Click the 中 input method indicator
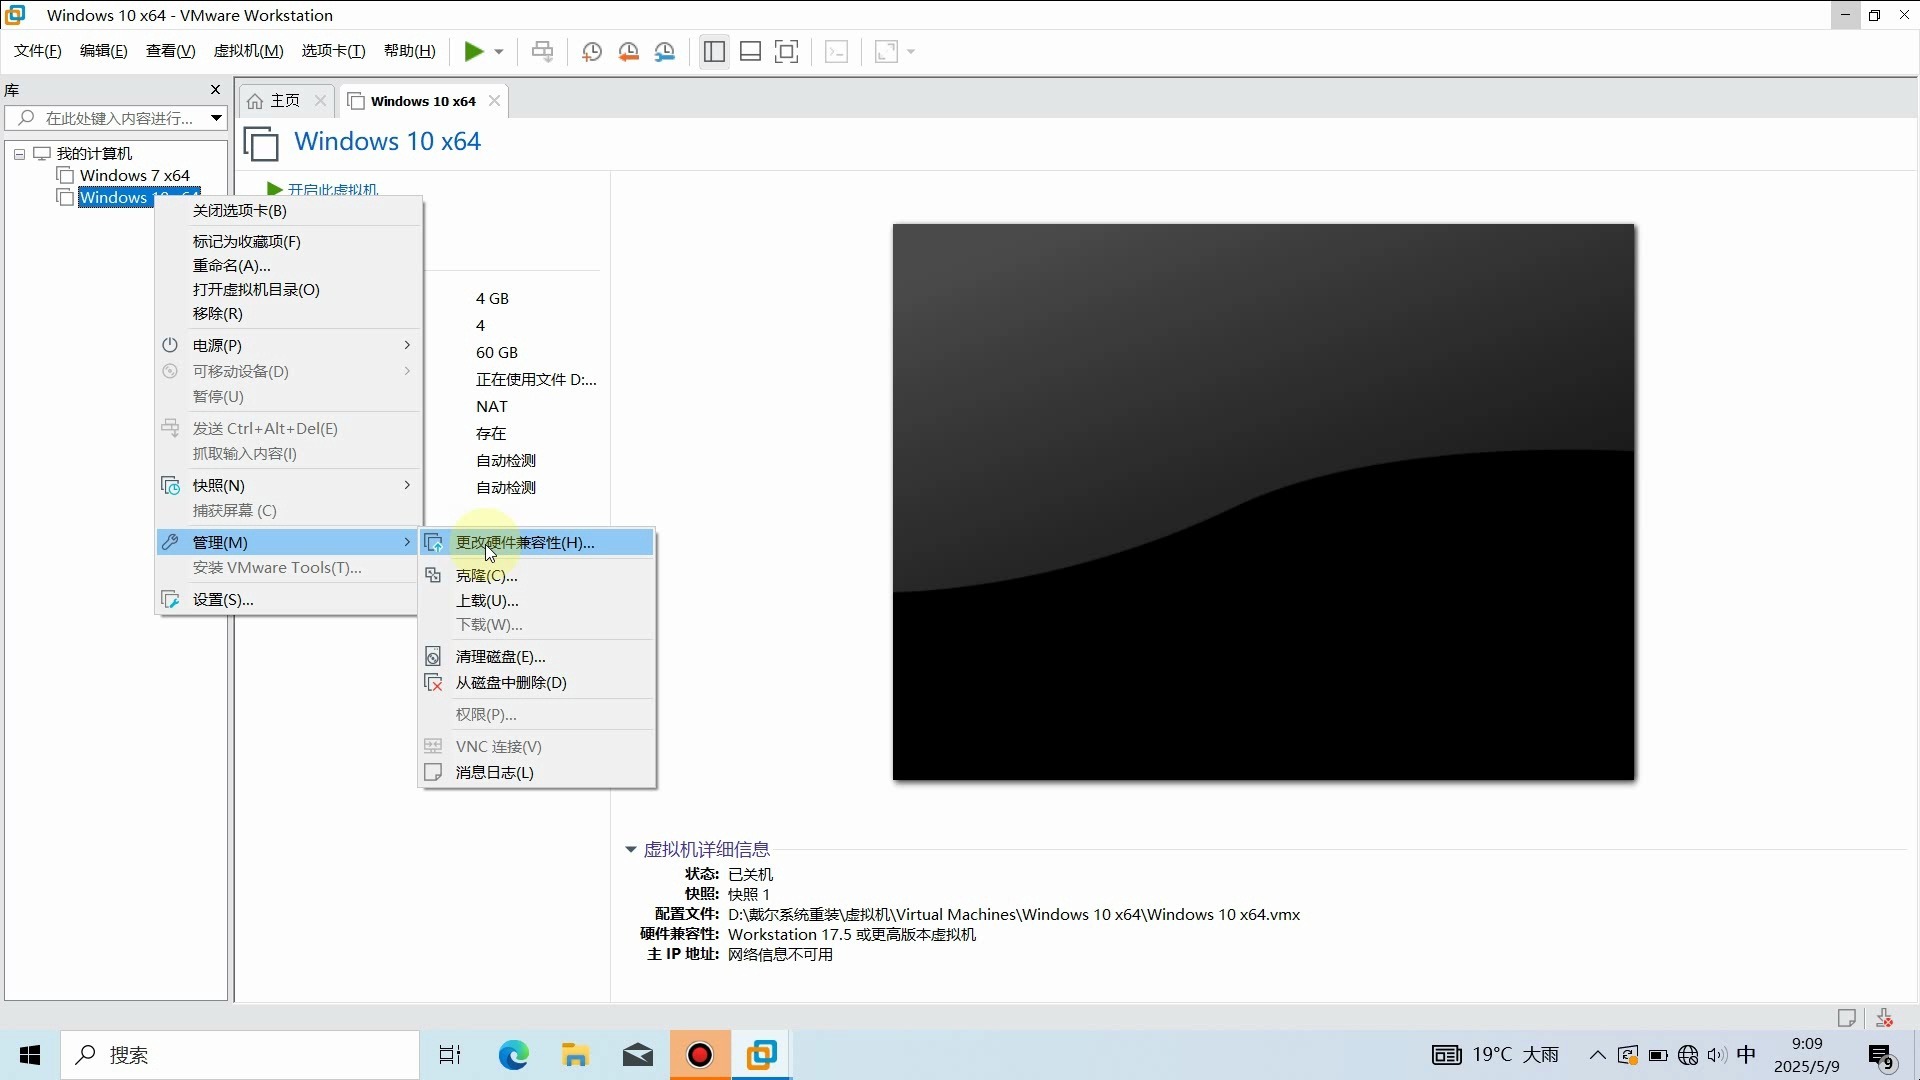 [x=1747, y=1055]
